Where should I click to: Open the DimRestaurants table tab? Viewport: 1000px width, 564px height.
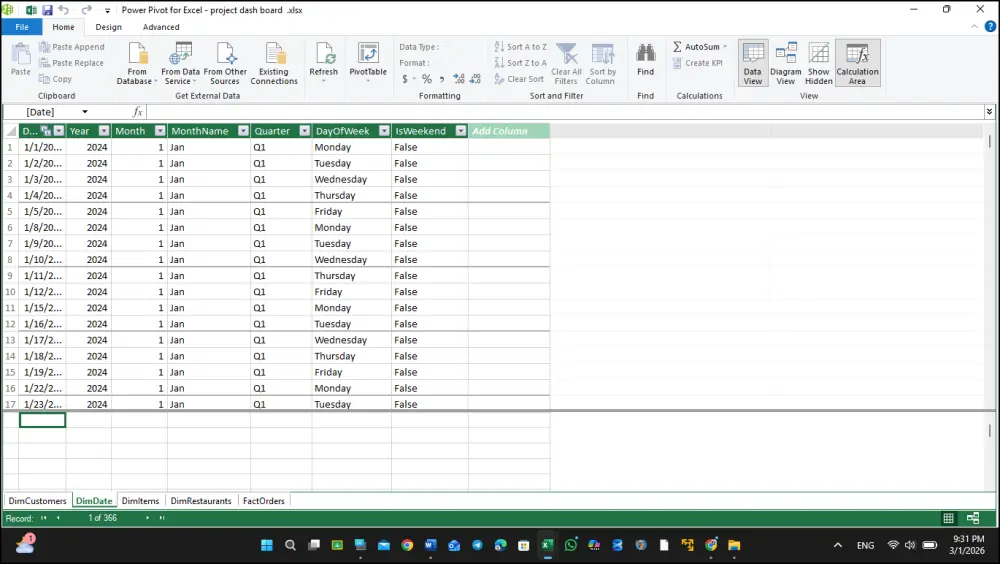[201, 501]
